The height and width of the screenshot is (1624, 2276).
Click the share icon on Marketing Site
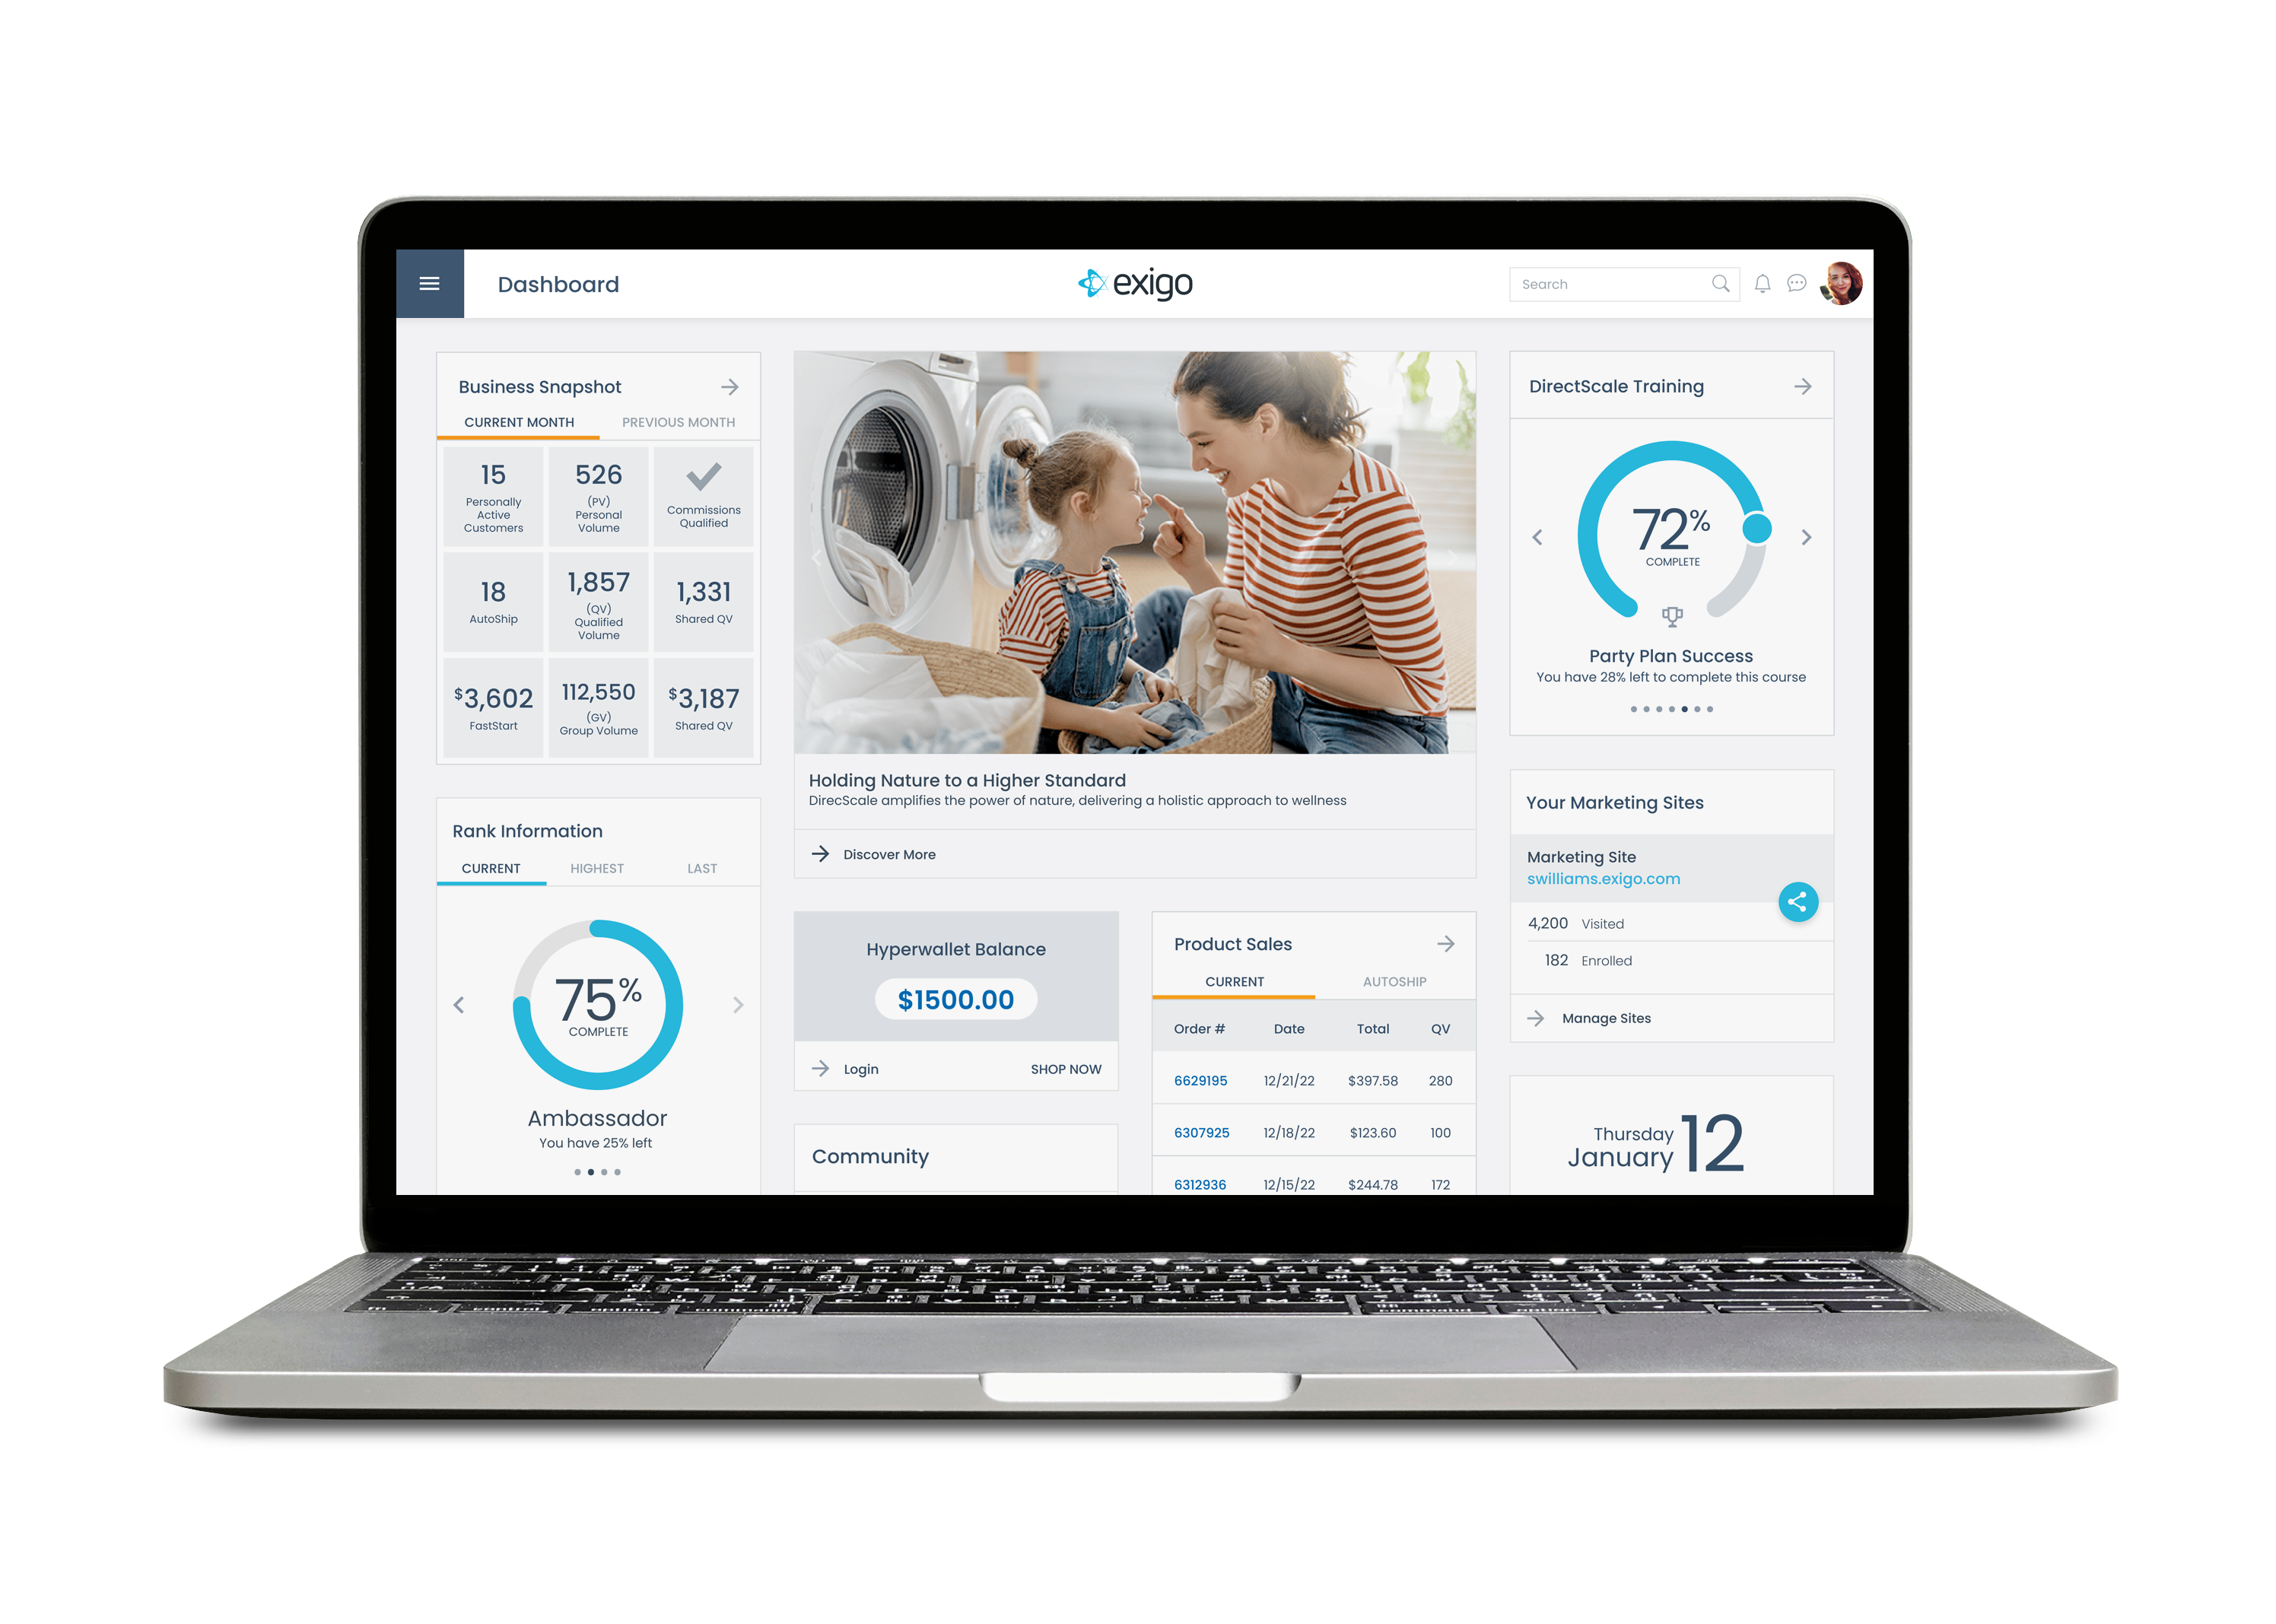[1800, 901]
